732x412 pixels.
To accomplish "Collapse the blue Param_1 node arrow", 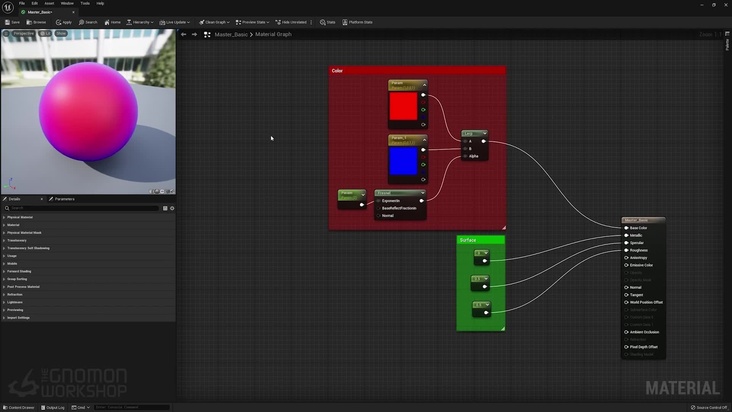I will click(424, 140).
